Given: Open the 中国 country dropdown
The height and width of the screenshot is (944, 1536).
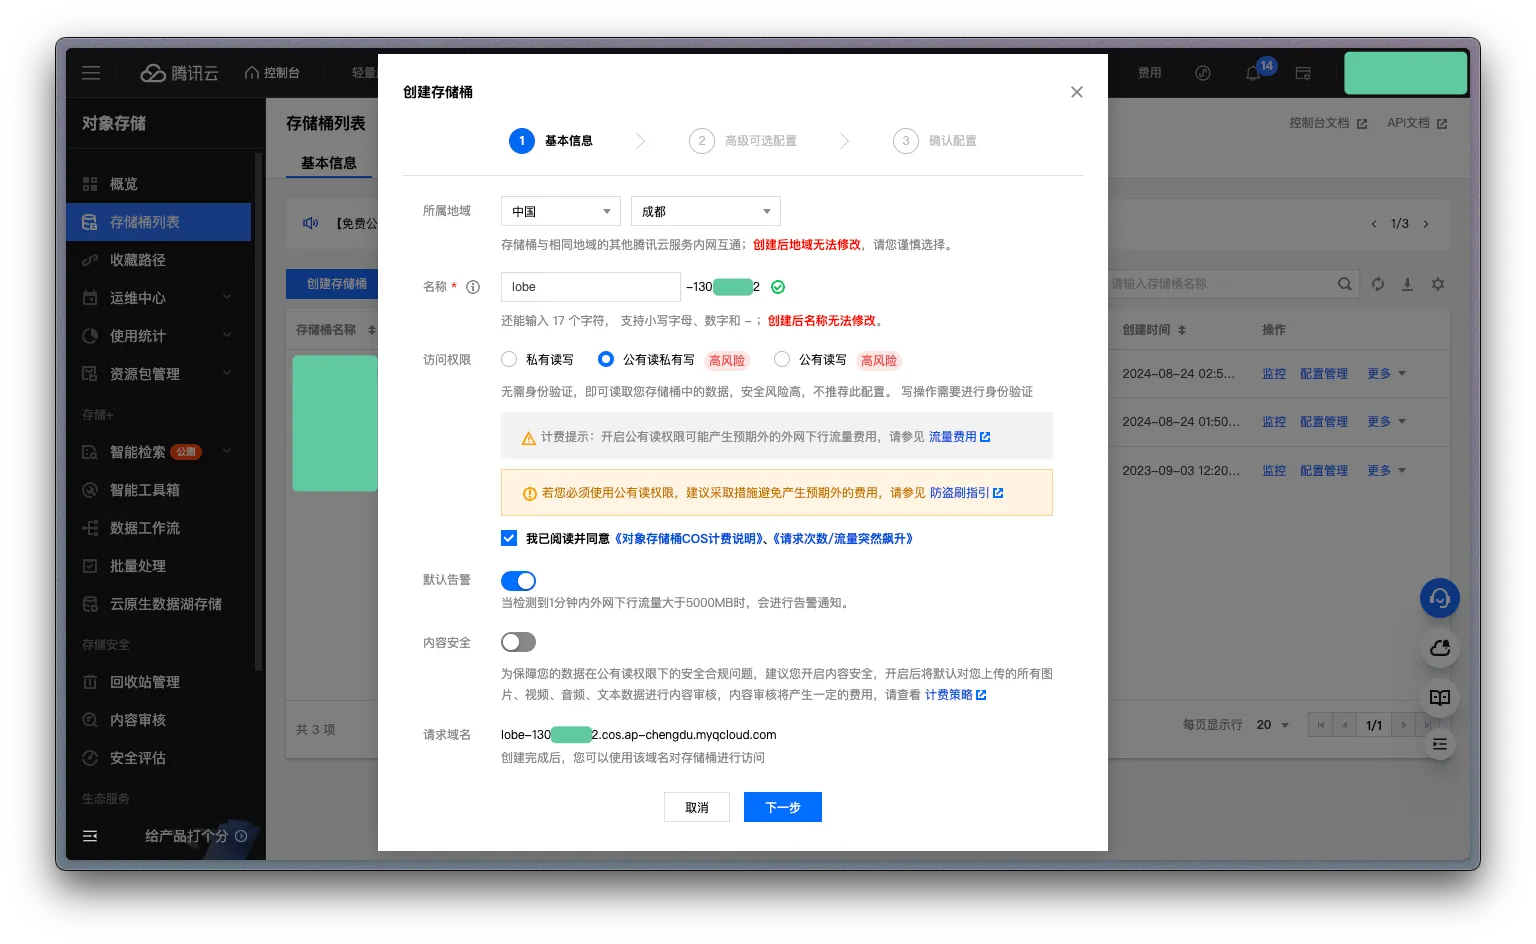Looking at the screenshot, I should 560,211.
